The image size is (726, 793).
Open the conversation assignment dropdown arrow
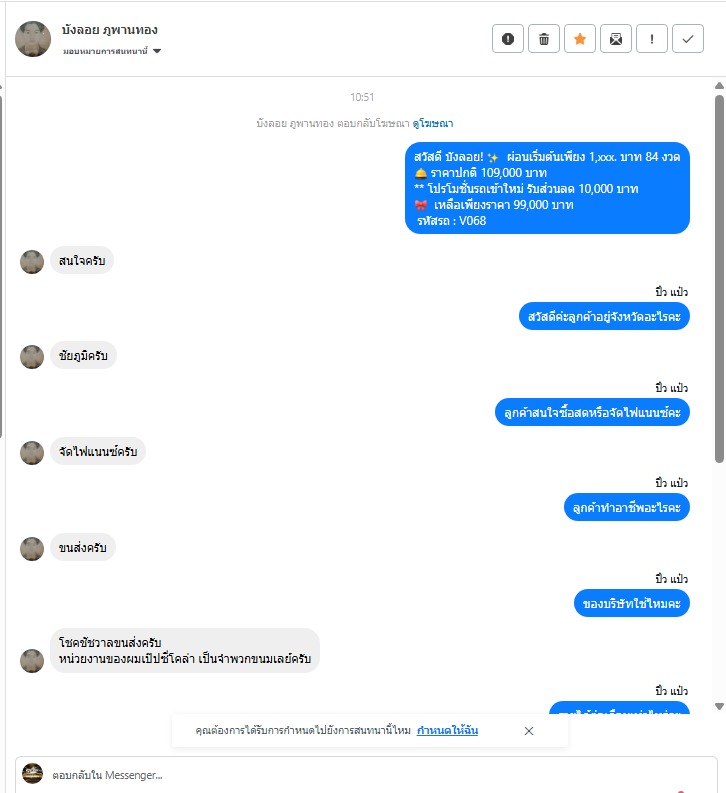click(157, 51)
